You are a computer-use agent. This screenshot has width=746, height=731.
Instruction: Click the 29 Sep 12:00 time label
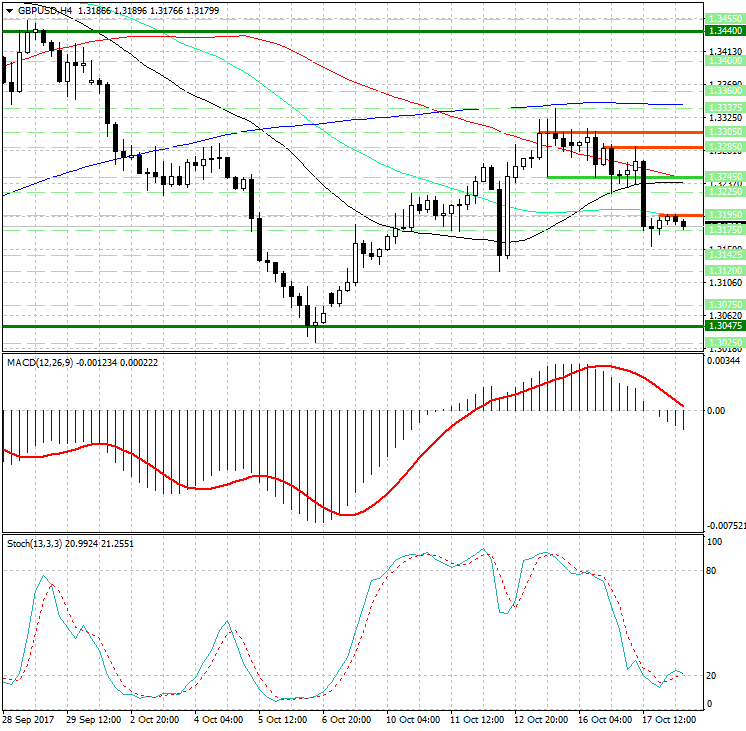pos(93,720)
